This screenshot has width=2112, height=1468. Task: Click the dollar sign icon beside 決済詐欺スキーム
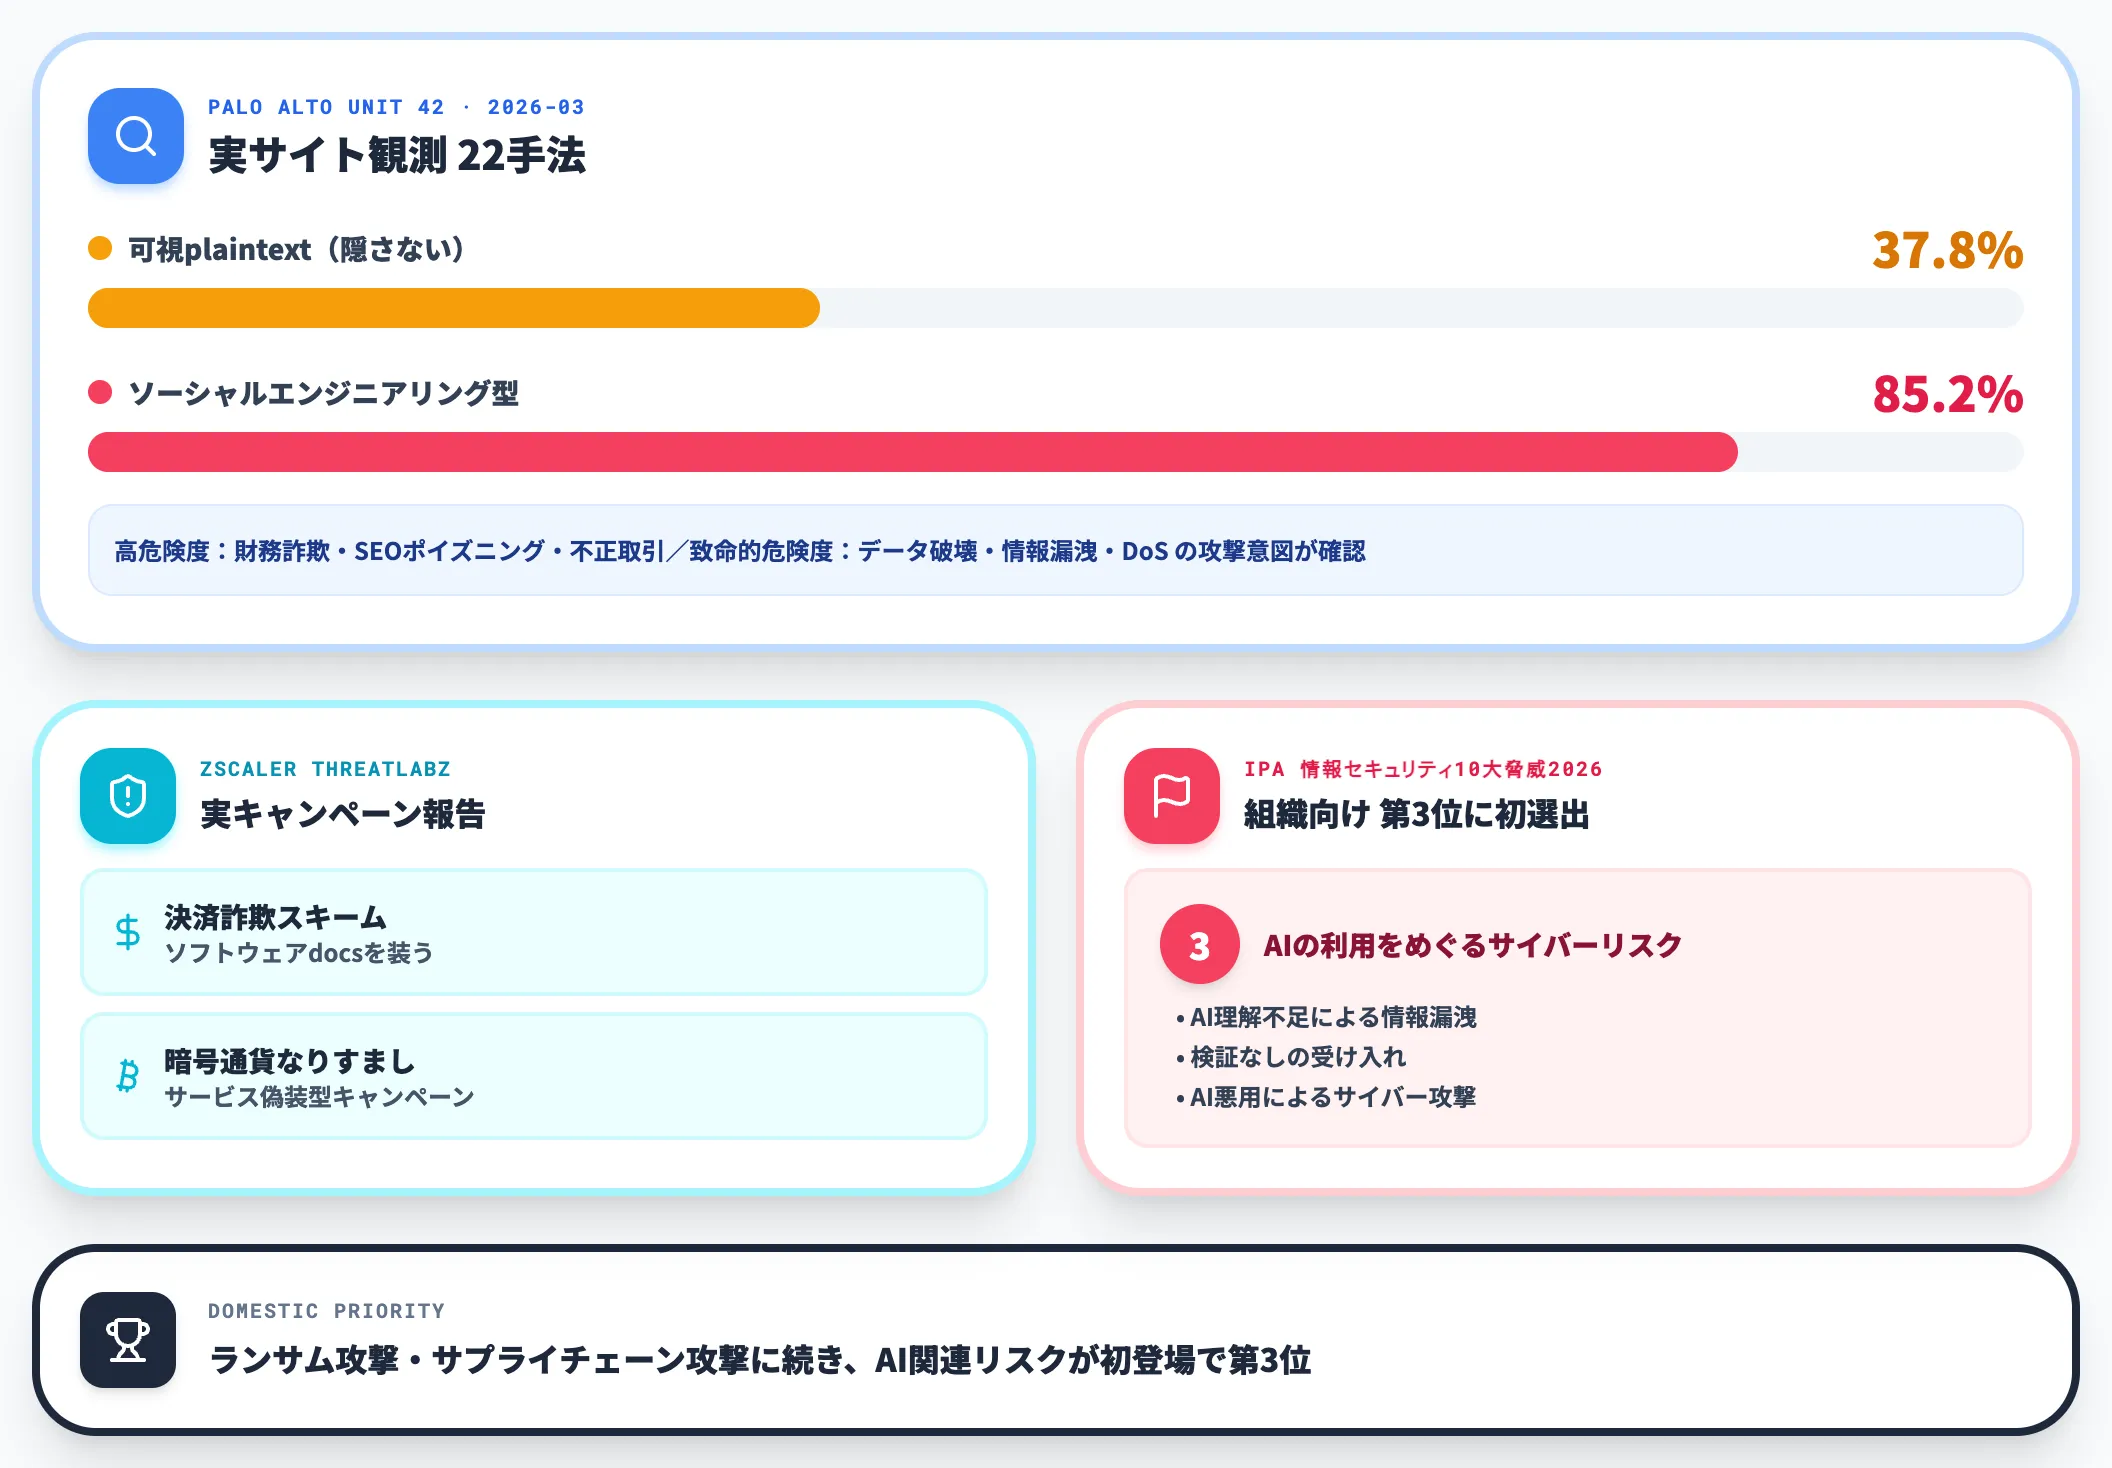click(128, 932)
